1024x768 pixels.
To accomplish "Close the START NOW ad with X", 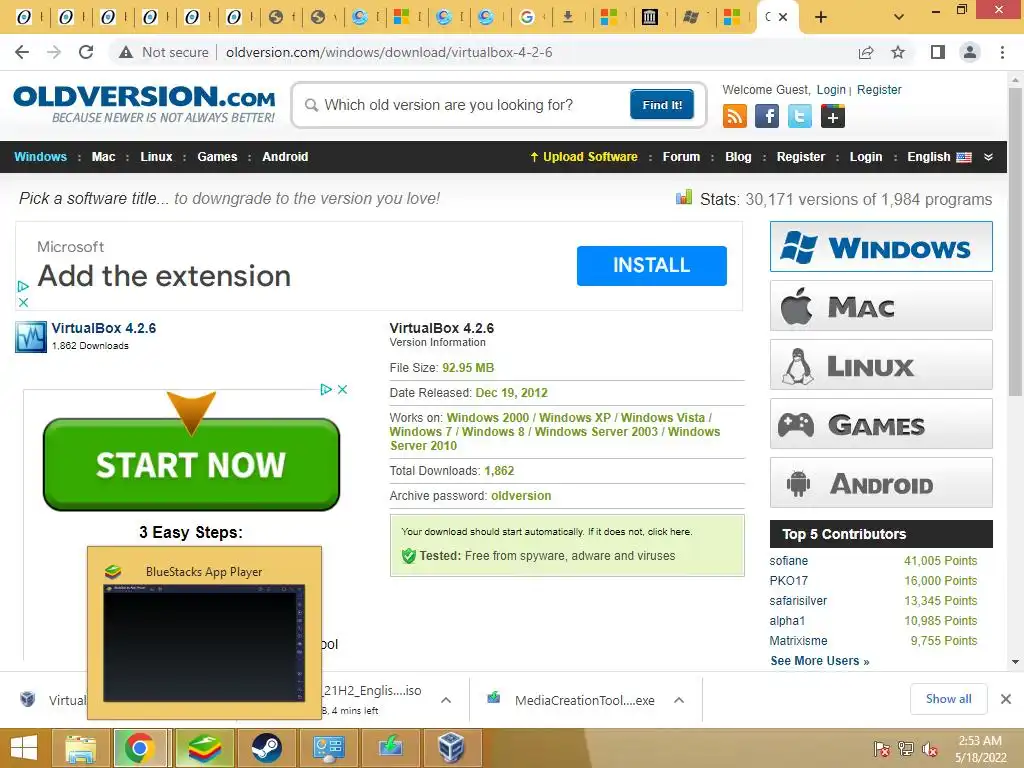I will point(342,389).
